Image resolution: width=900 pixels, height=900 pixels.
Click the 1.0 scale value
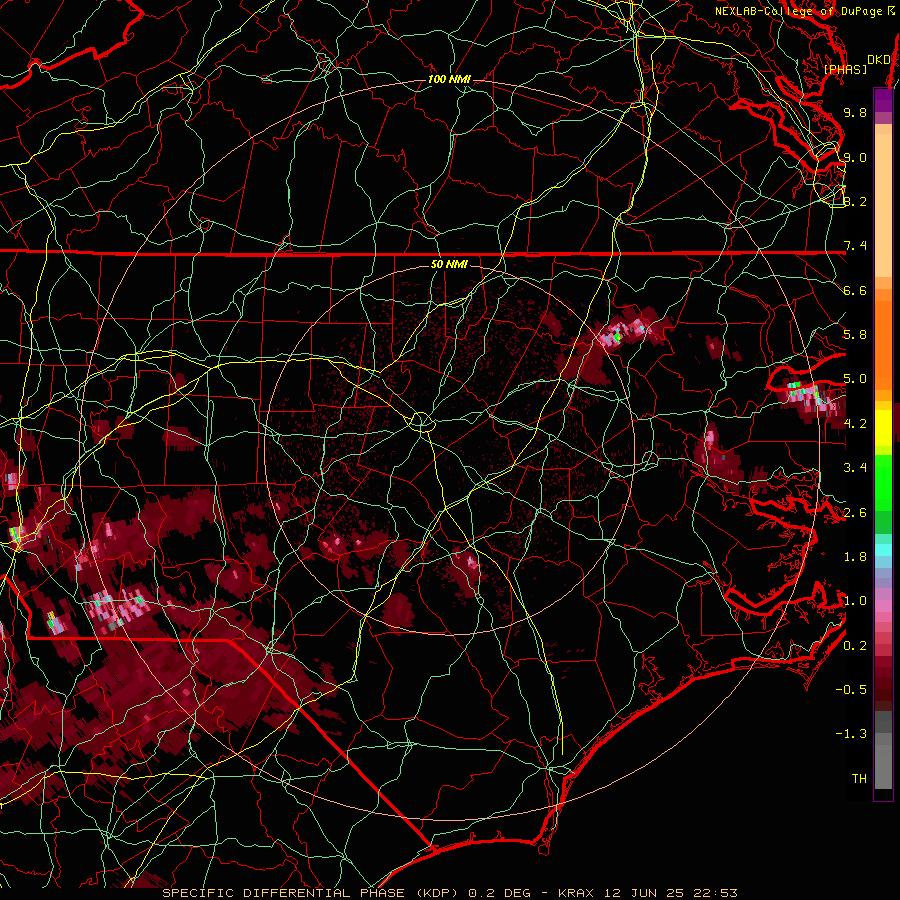pos(855,601)
